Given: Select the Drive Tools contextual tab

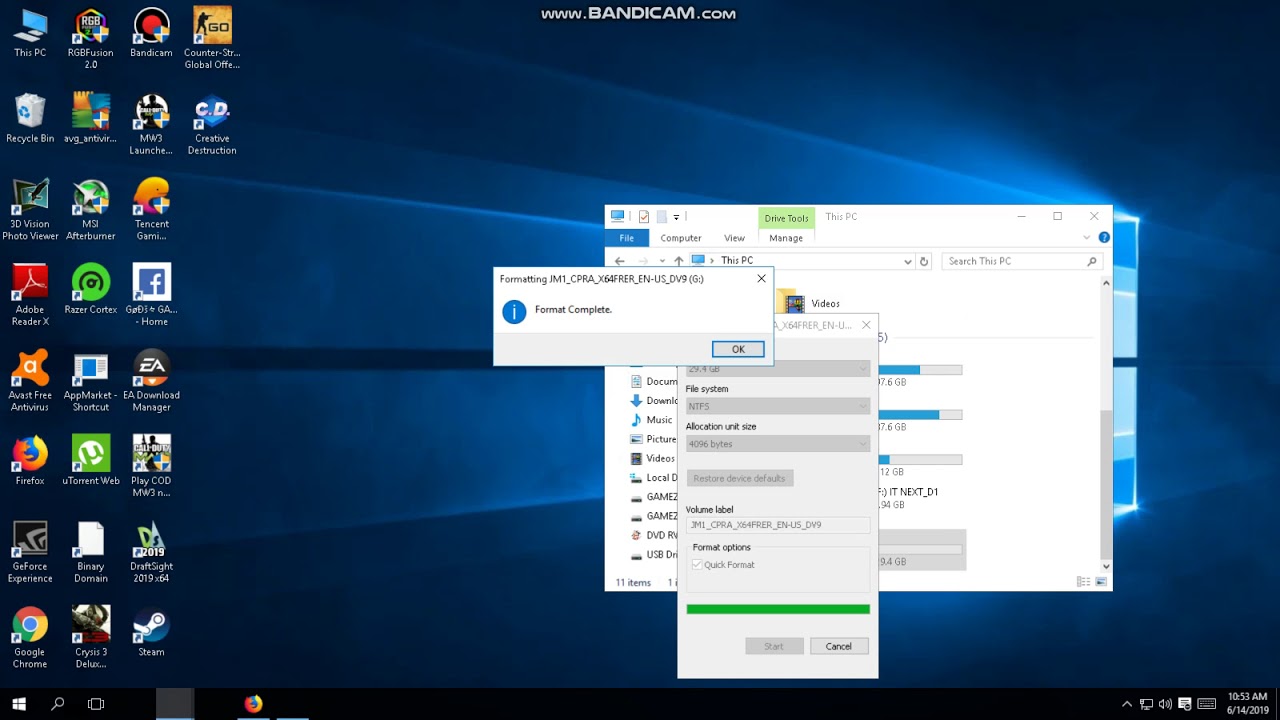Looking at the screenshot, I should click(786, 218).
